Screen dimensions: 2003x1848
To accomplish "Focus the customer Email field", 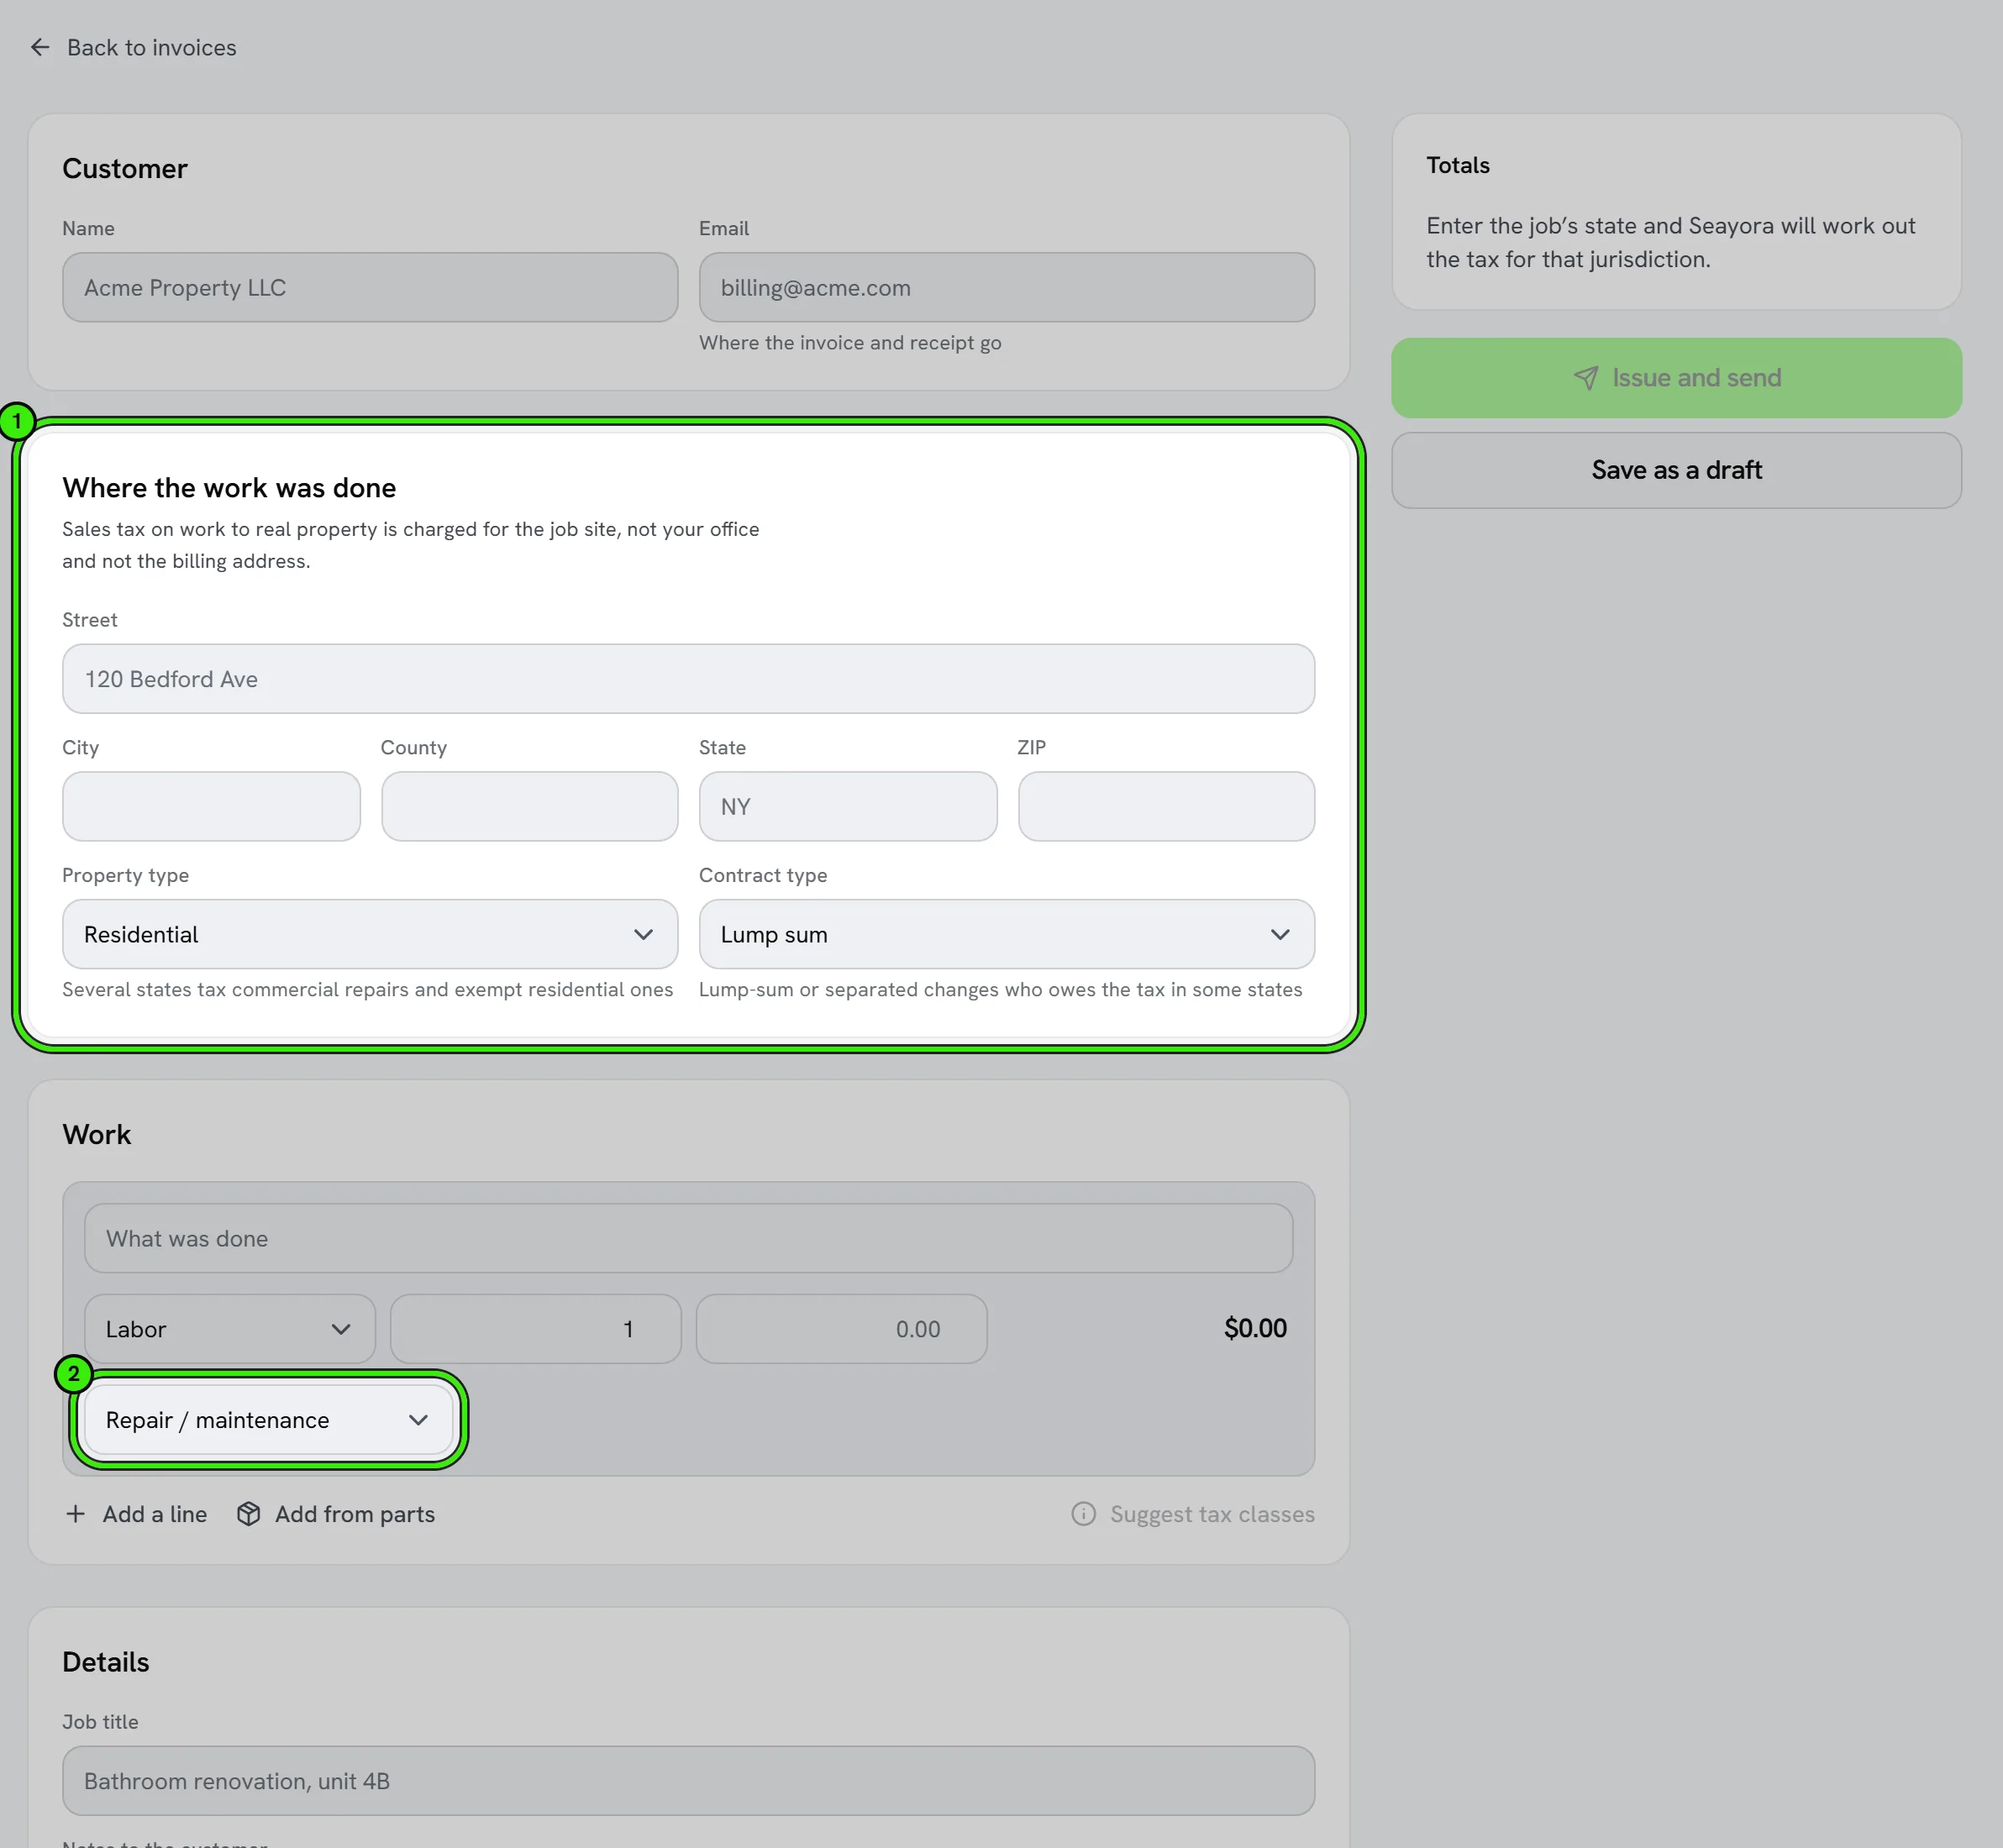I will click(x=1006, y=287).
